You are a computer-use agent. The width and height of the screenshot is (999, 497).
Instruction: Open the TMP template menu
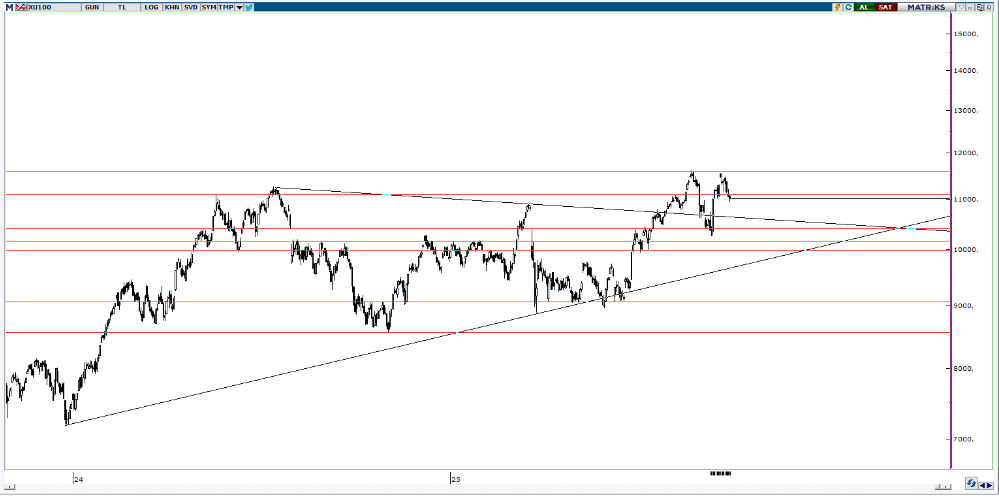click(226, 7)
